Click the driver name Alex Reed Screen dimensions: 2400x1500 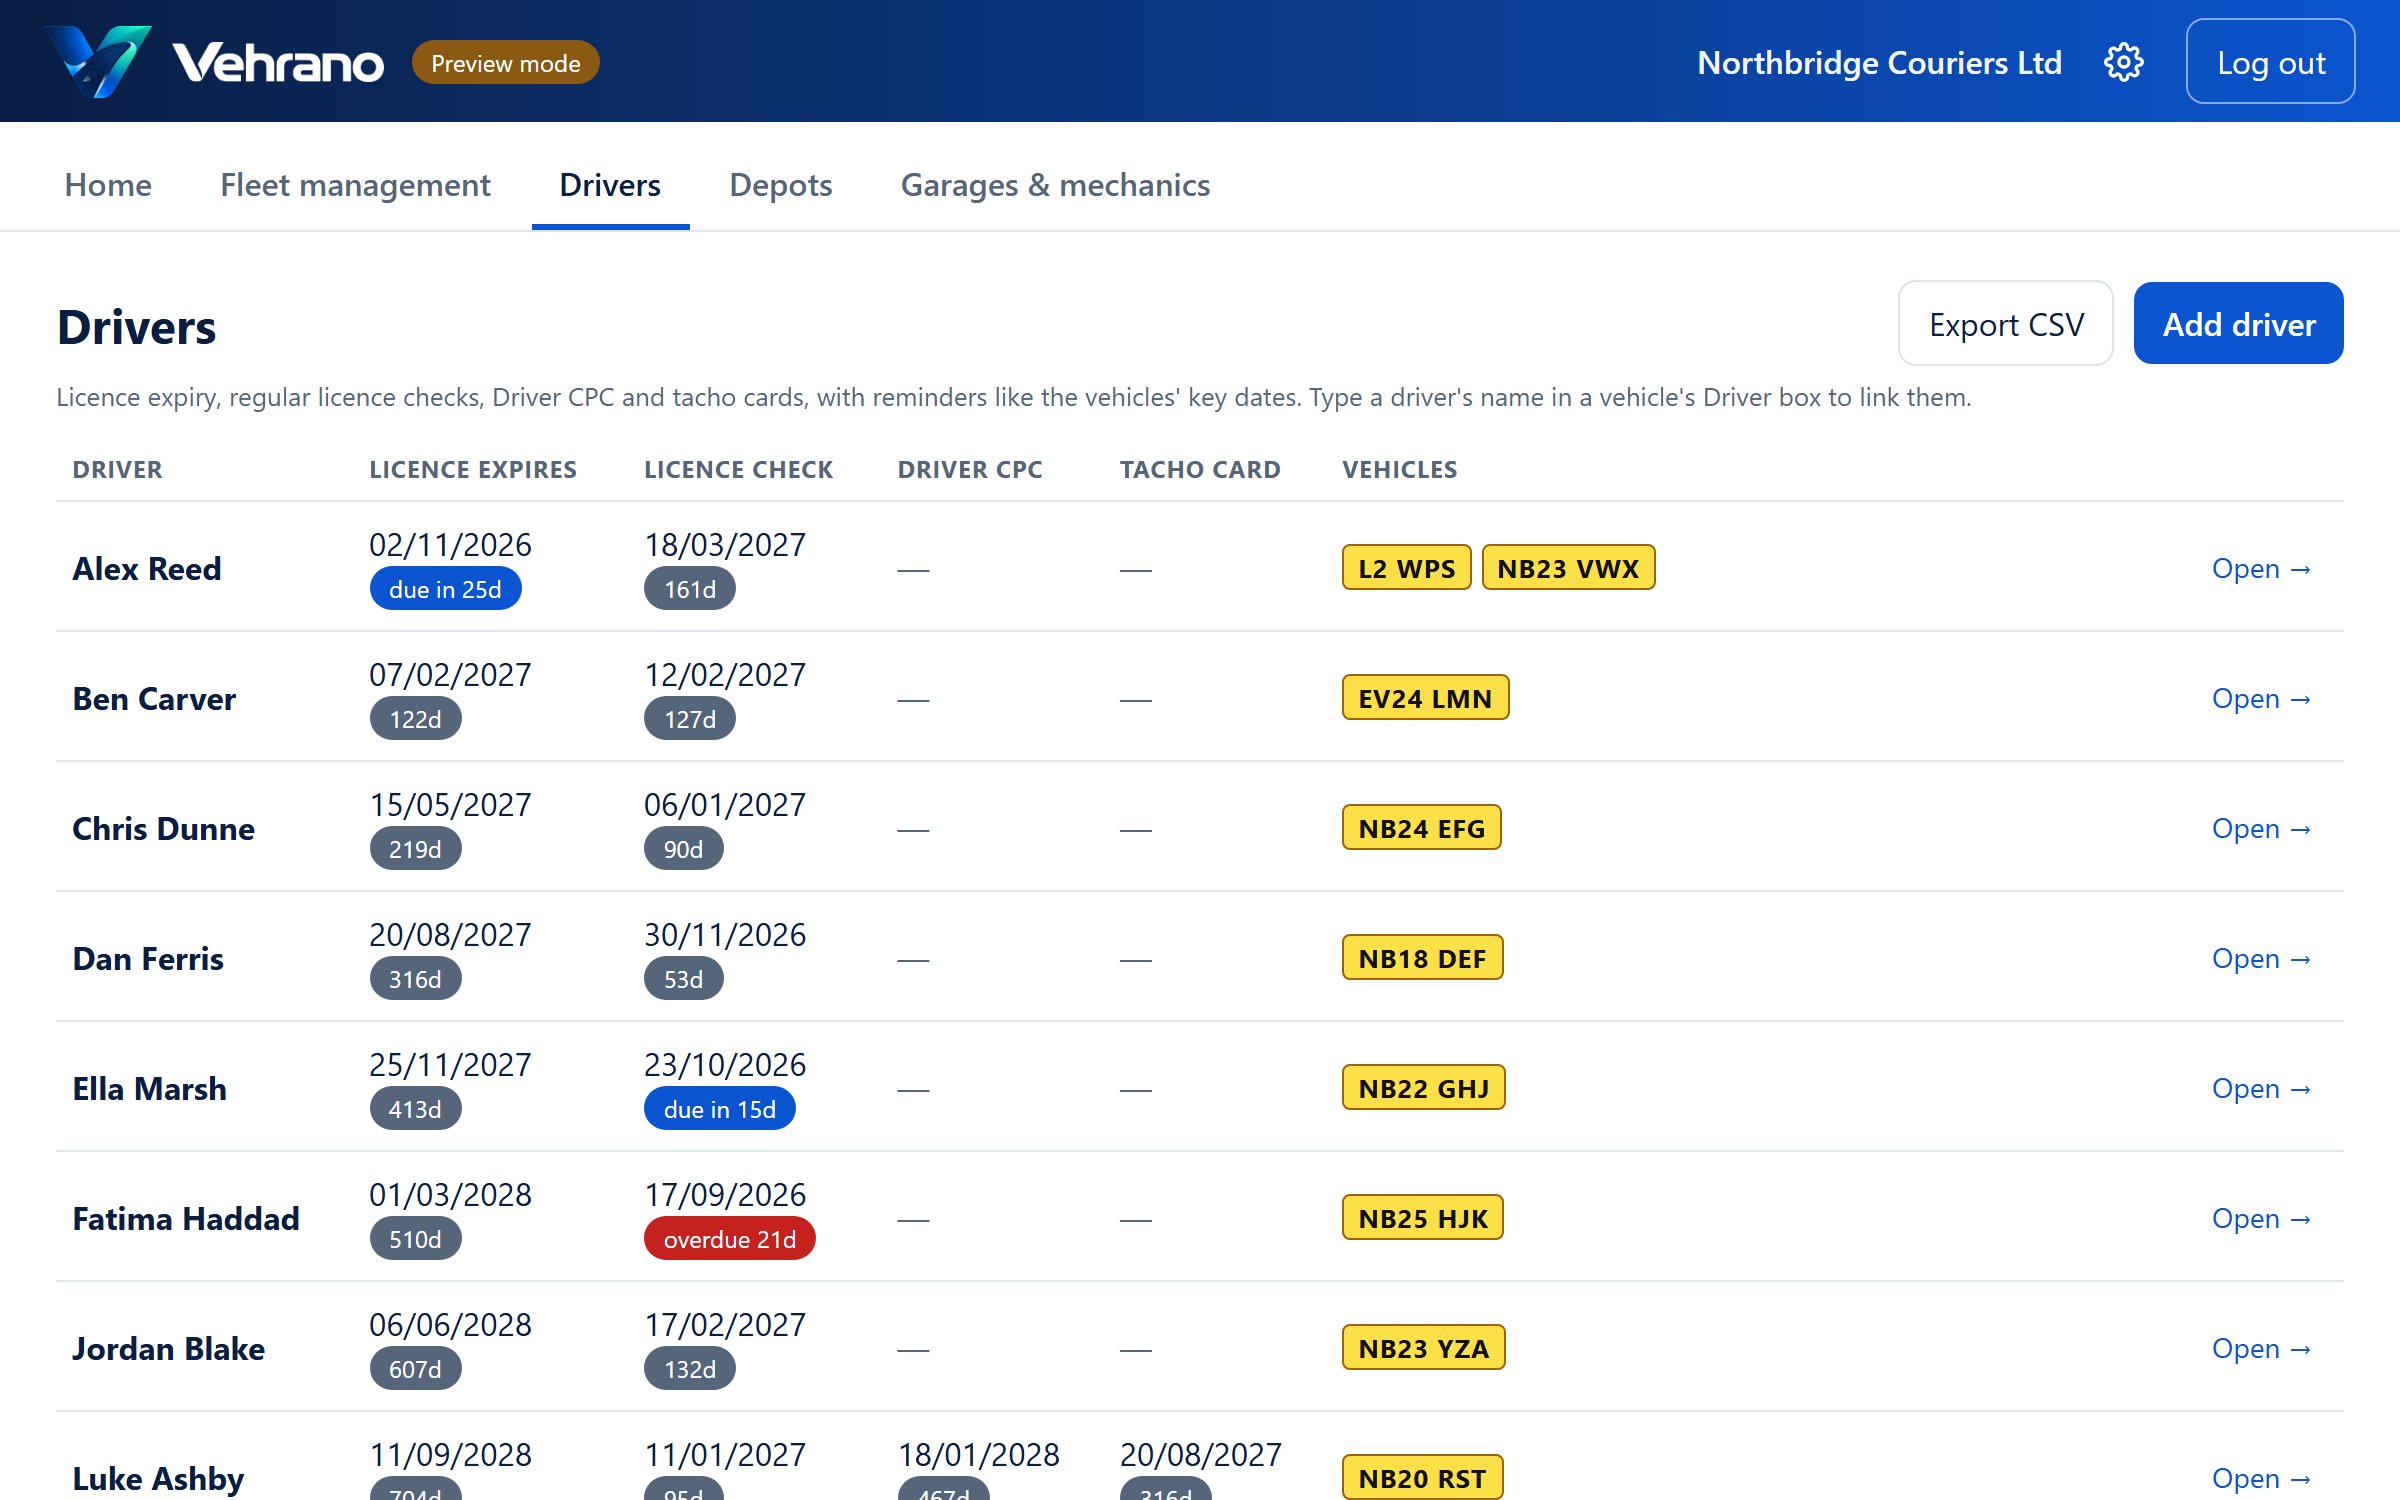click(x=147, y=568)
